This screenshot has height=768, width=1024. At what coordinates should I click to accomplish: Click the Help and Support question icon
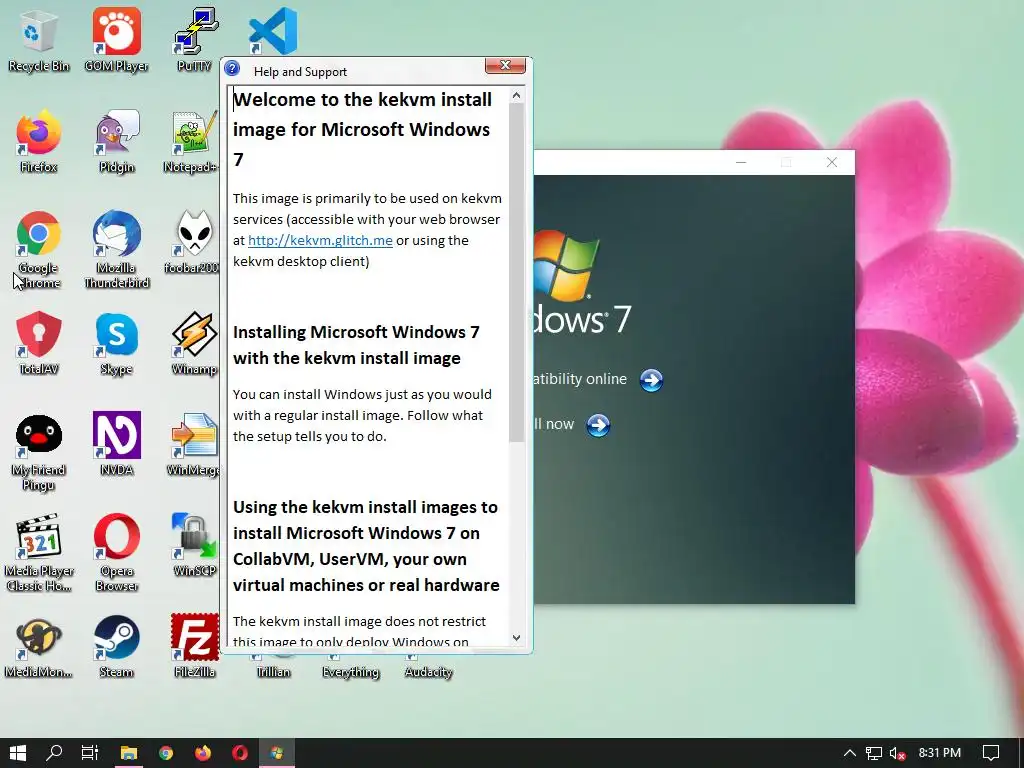[232, 69]
